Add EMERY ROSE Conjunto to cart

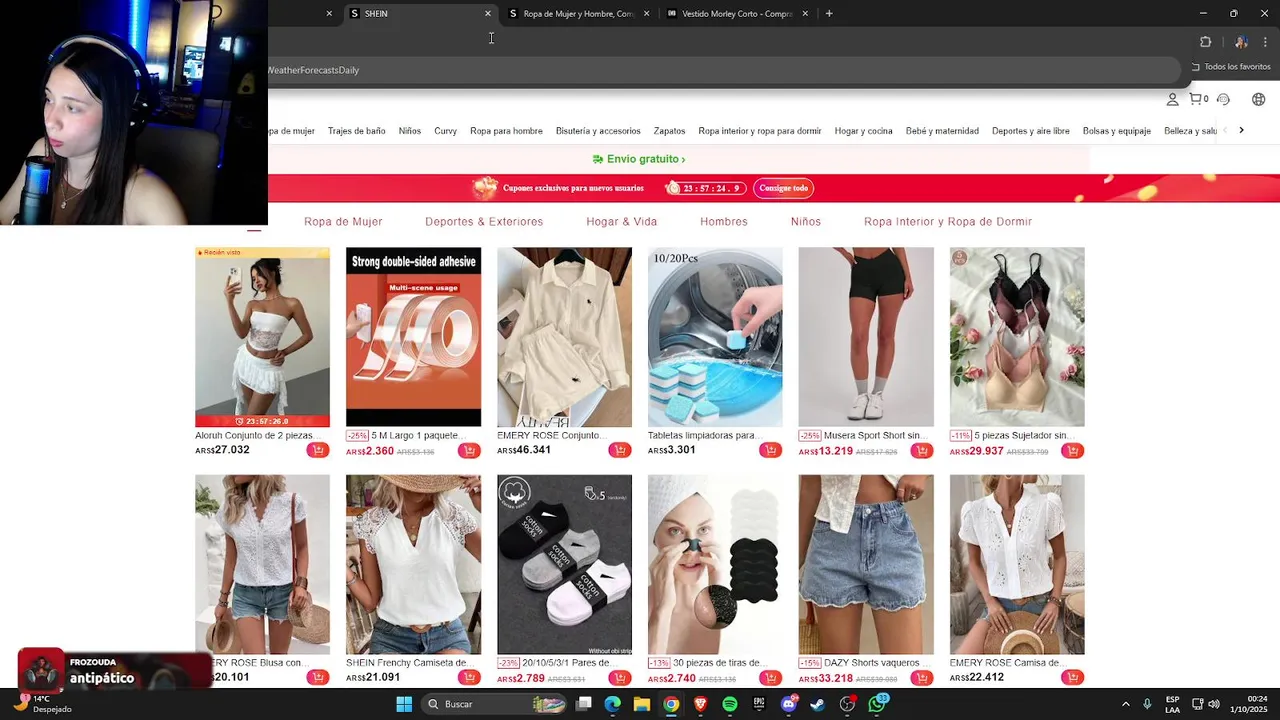click(x=620, y=451)
